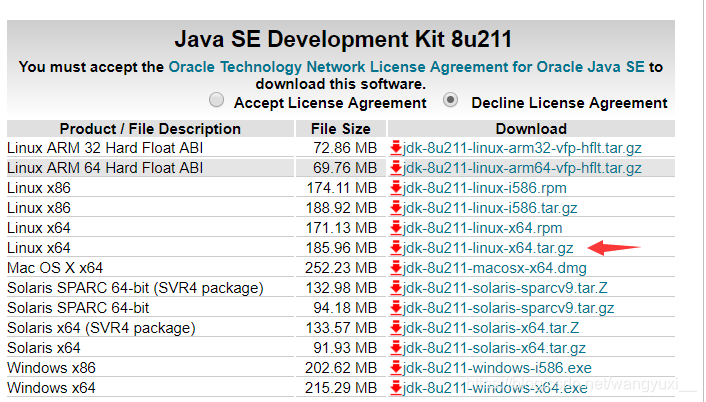Click the 171.13 MB file size
Image resolution: width=706 pixels, height=402 pixels.
click(x=342, y=228)
